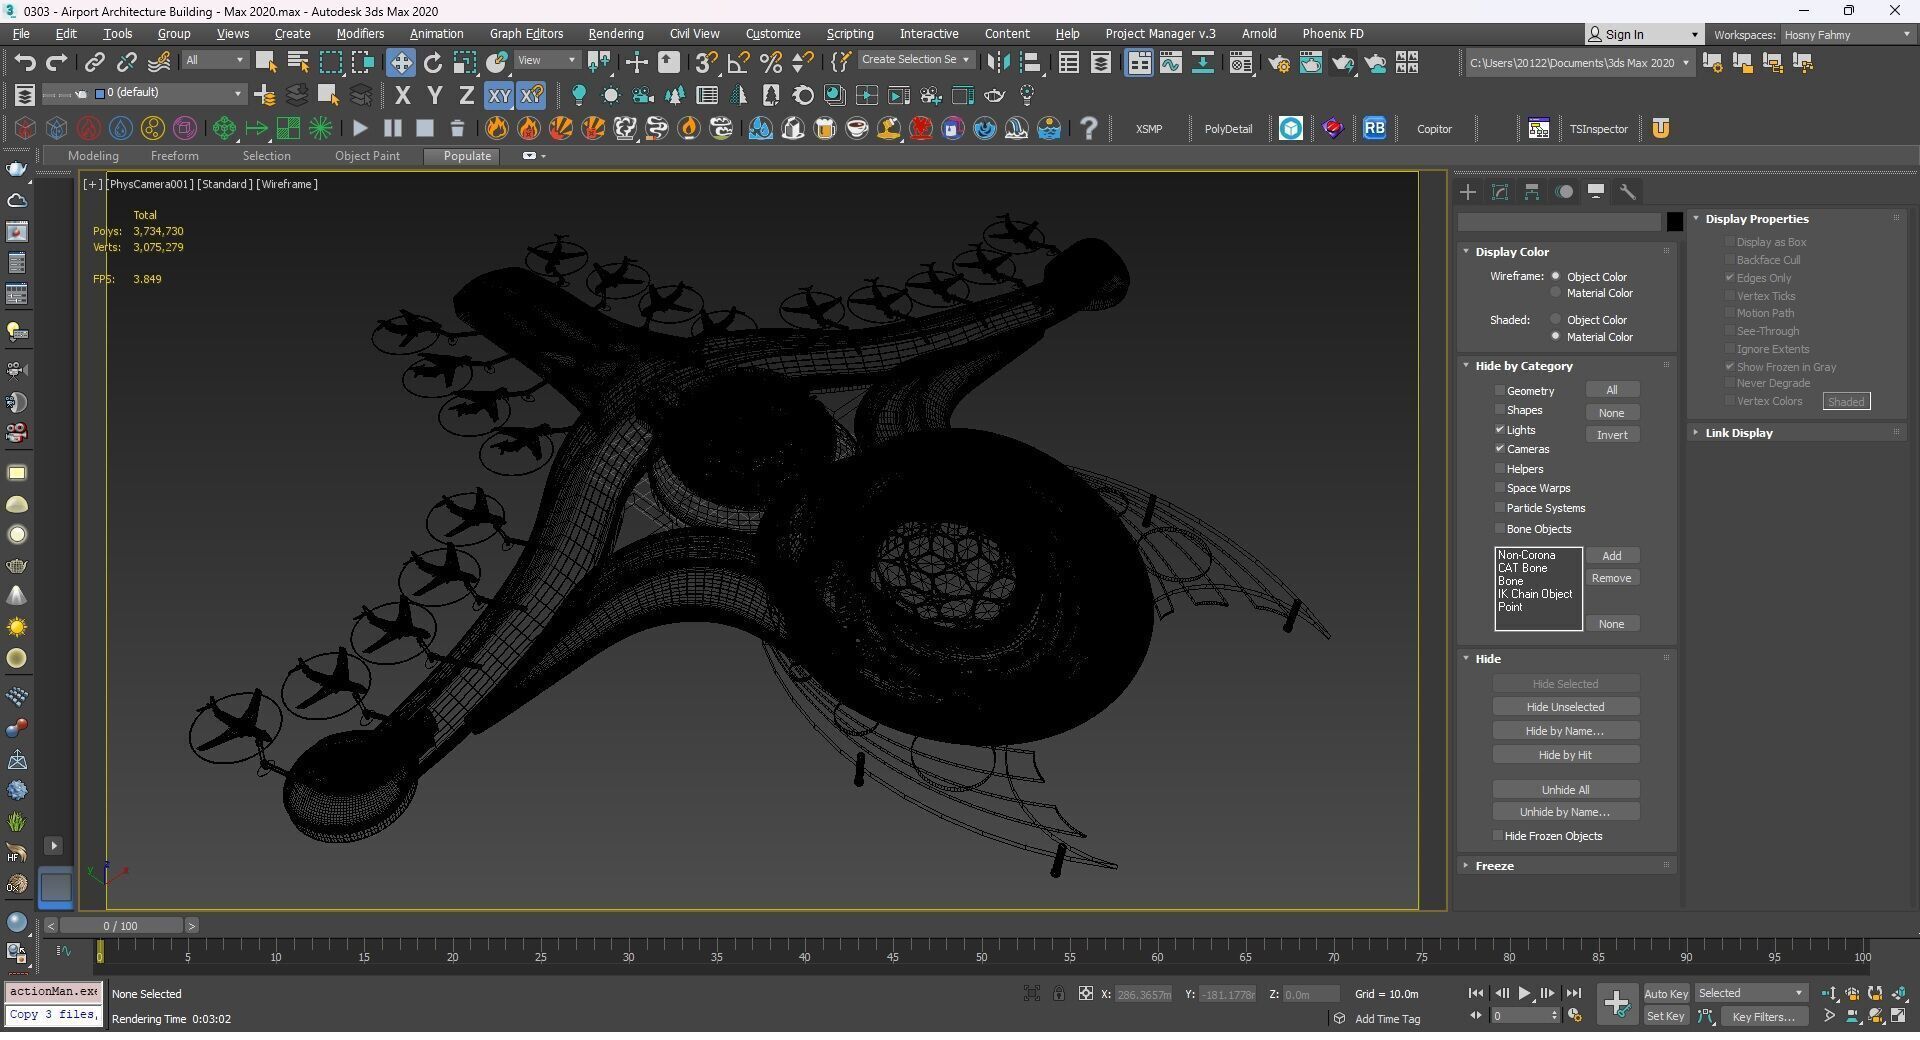The width and height of the screenshot is (1920, 1040).
Task: Enable Shapes hide category checkbox
Action: point(1500,410)
